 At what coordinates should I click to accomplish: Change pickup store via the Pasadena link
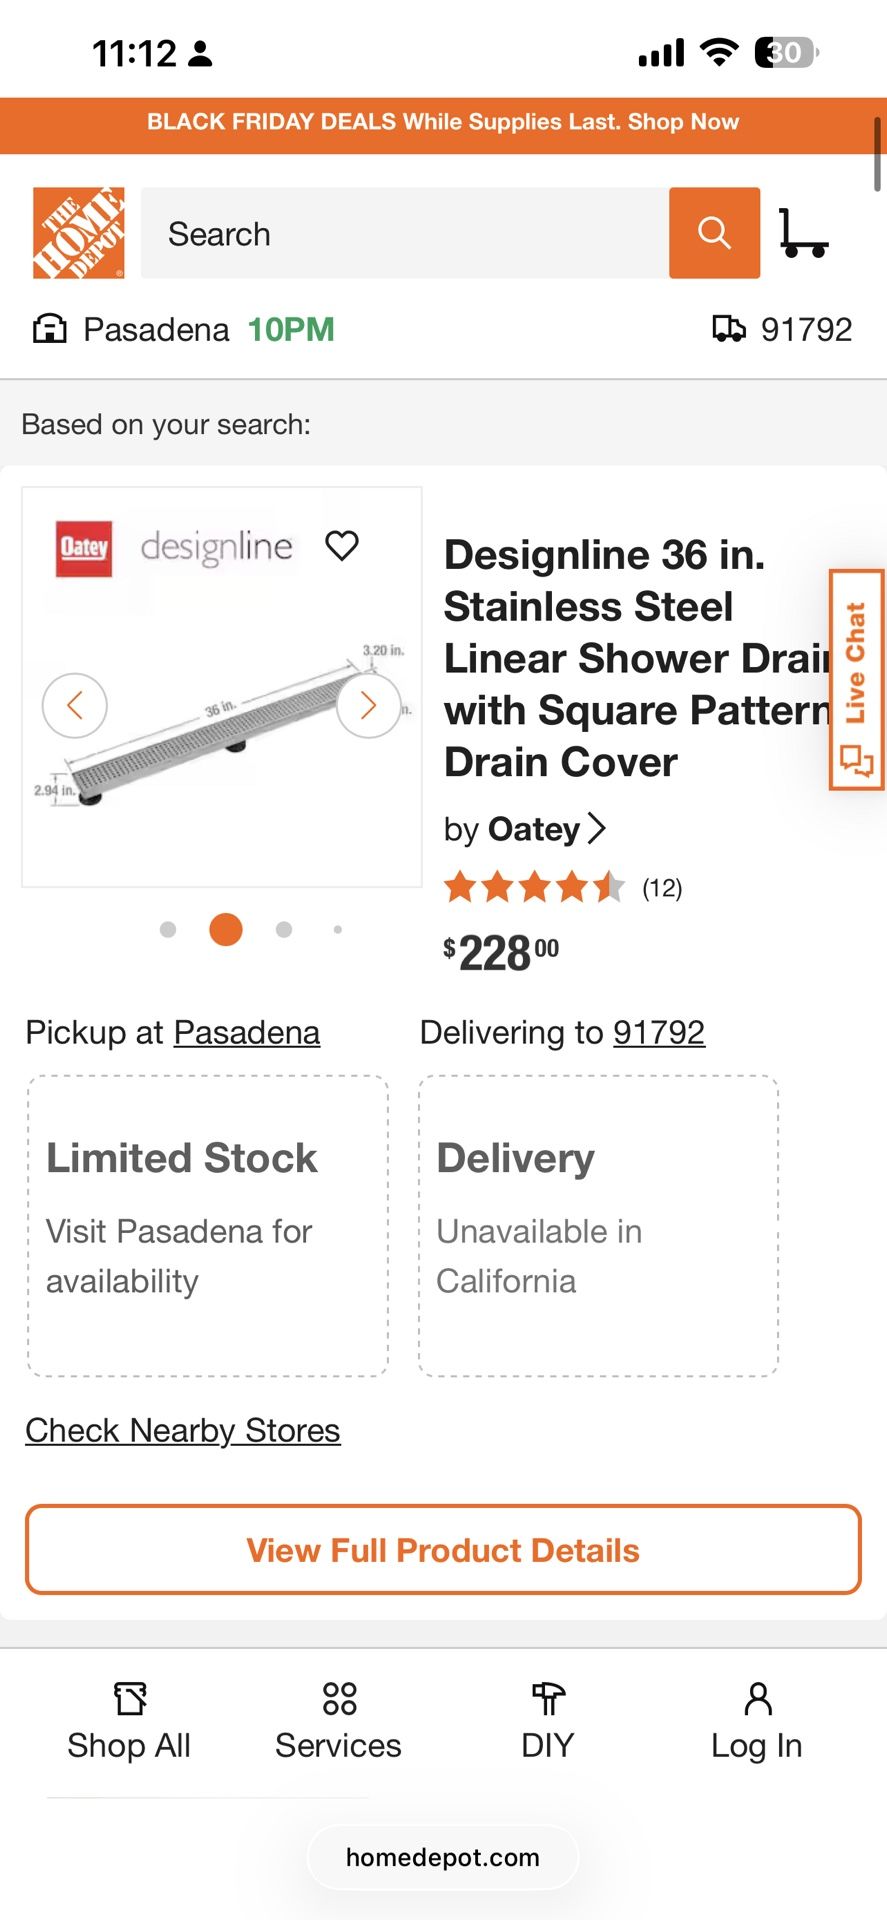click(x=246, y=1031)
